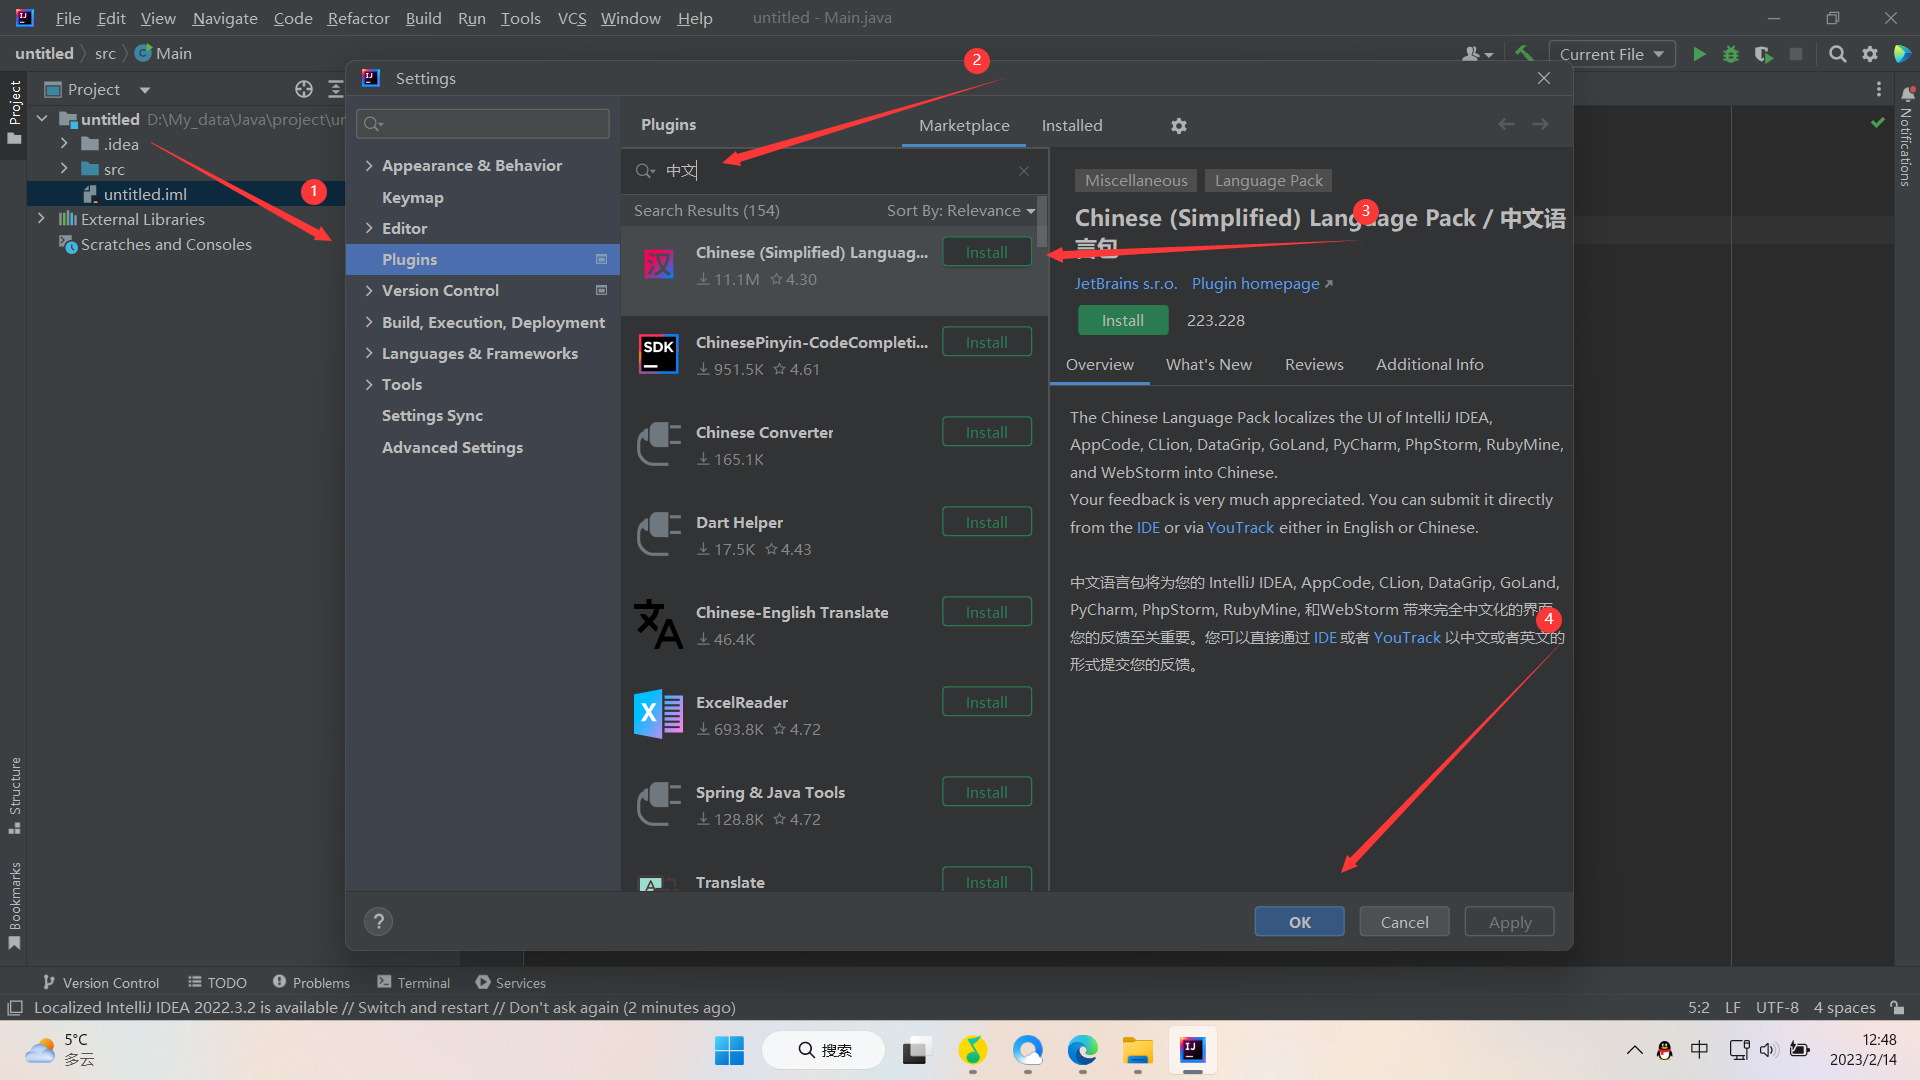Viewport: 1920px width, 1080px height.
Task: Click the read-only lock toggle in status bar
Action: 1897,1007
